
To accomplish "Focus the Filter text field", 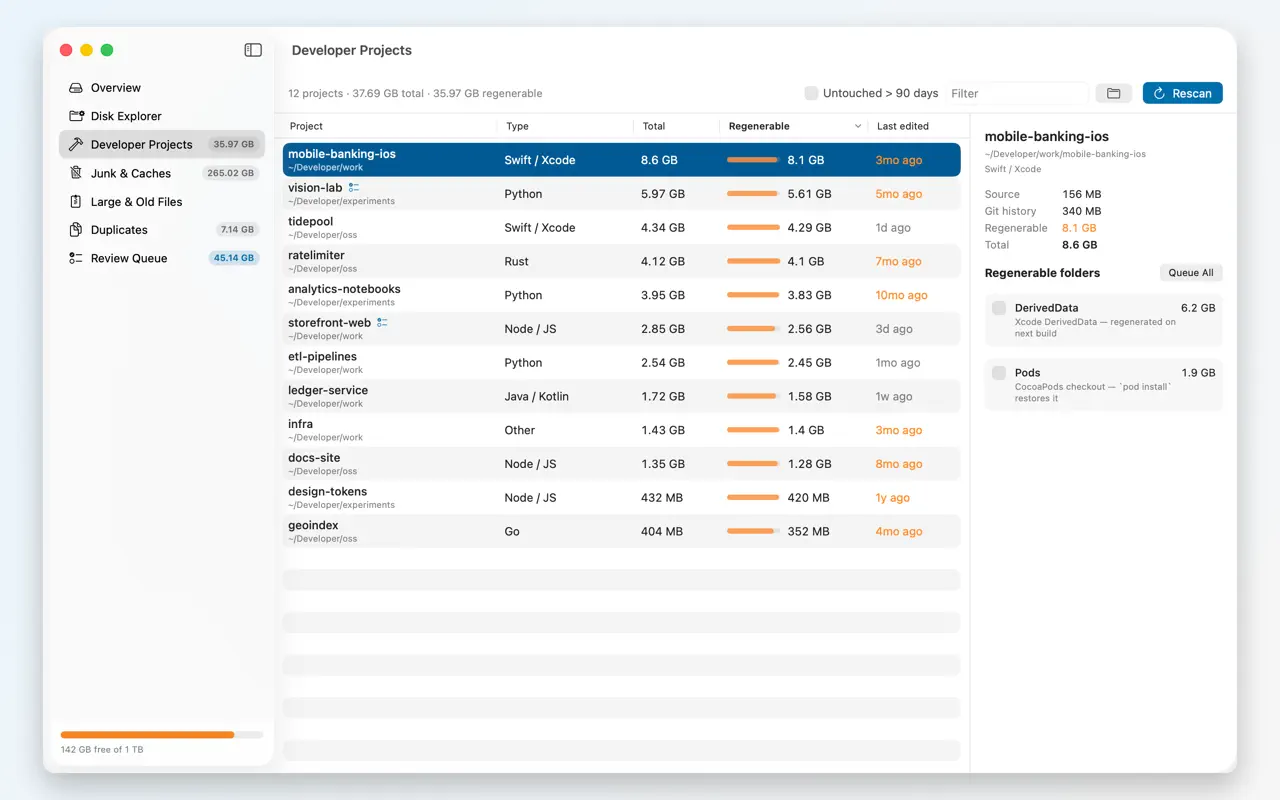I will tap(1017, 93).
